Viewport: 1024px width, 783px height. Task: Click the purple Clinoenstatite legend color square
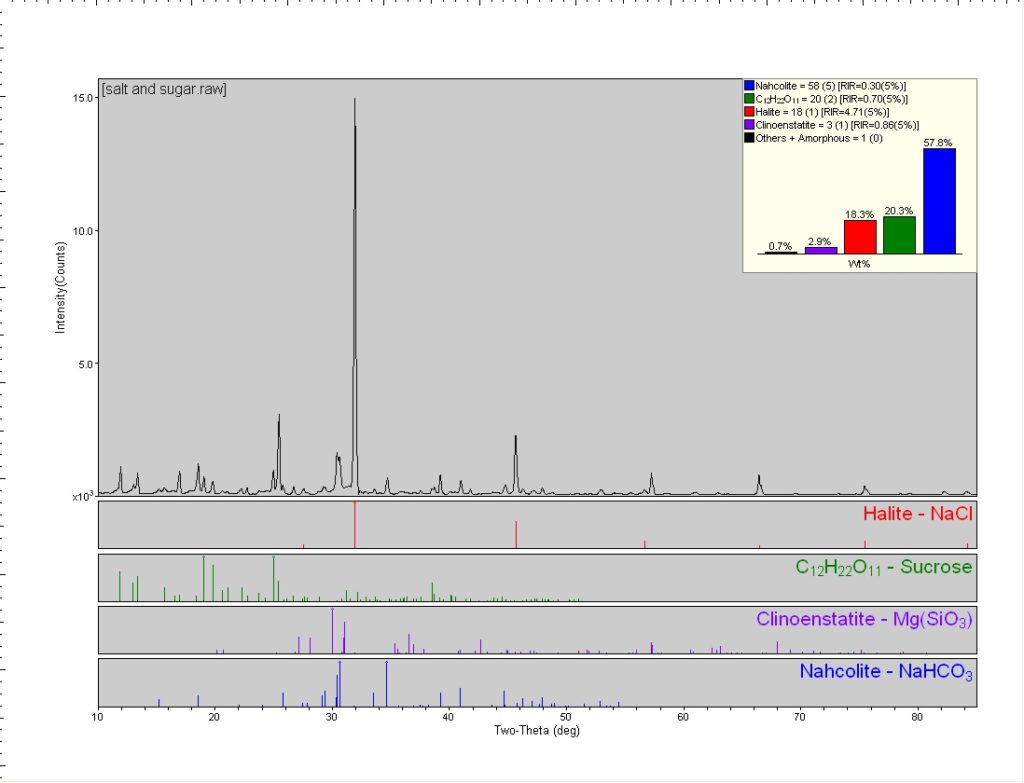click(x=747, y=125)
